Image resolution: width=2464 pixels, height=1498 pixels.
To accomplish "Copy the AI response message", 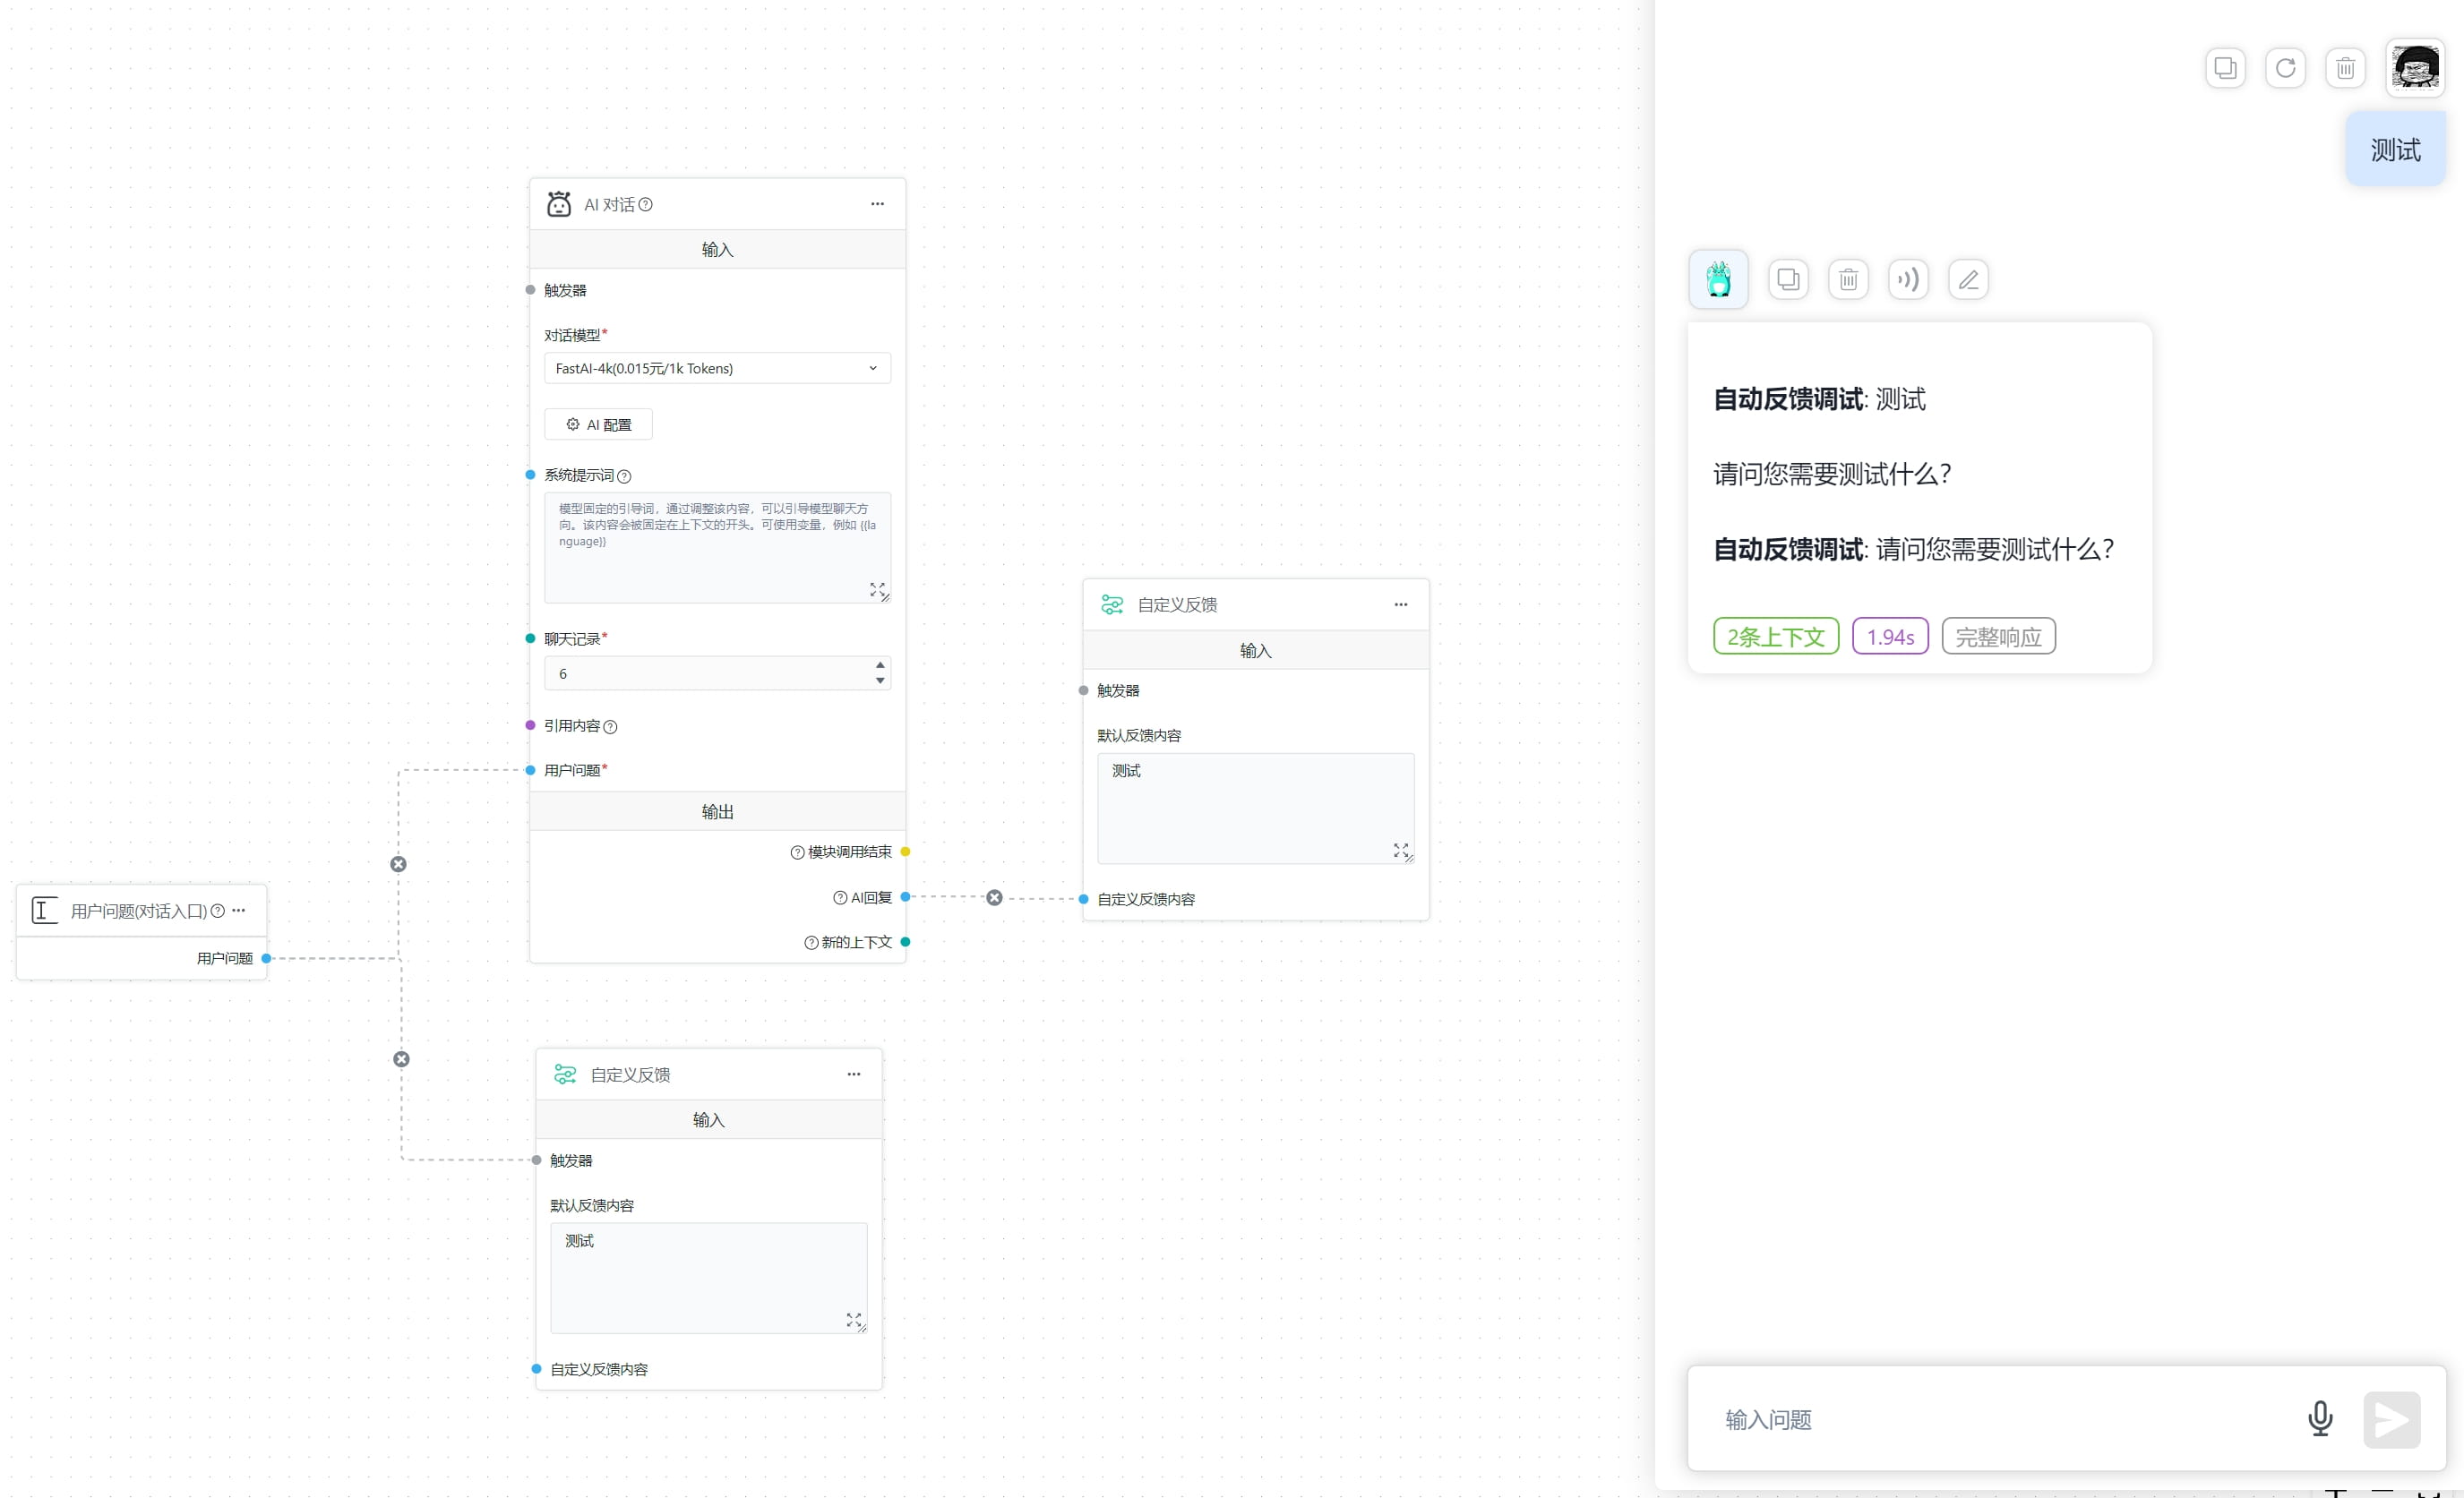I will (1788, 279).
